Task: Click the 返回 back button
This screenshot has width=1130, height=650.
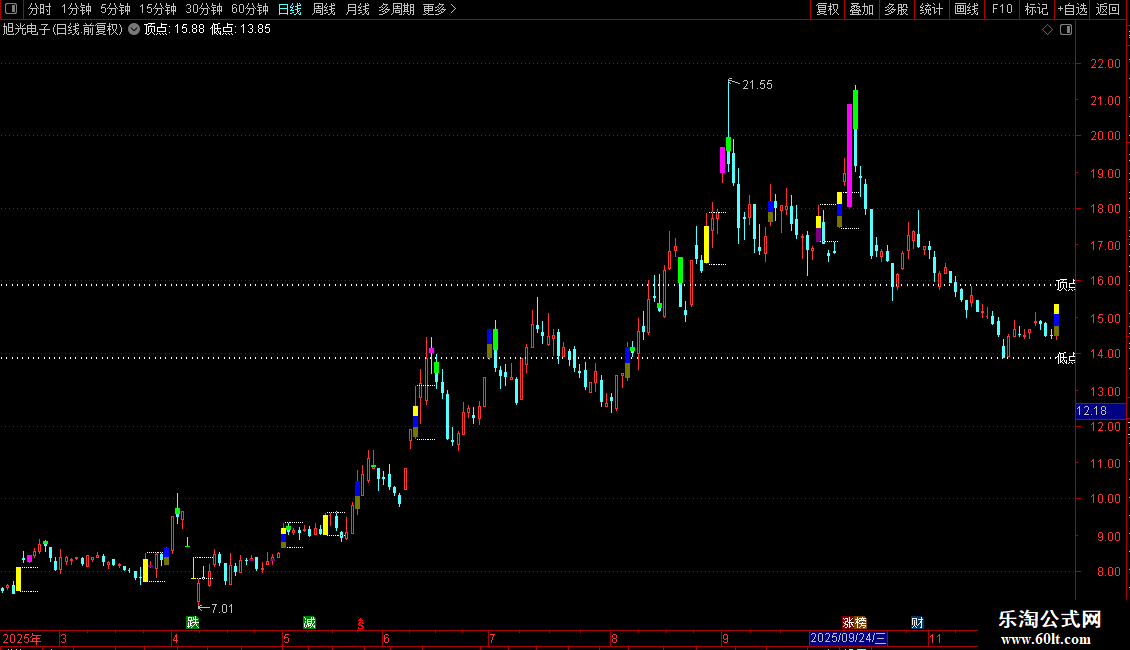Action: (x=1108, y=9)
